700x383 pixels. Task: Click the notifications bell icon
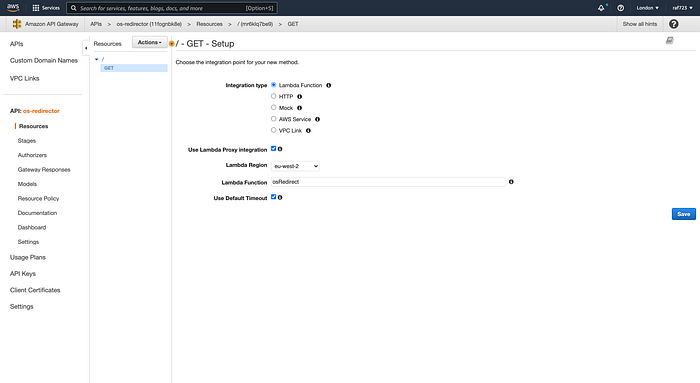coord(601,8)
